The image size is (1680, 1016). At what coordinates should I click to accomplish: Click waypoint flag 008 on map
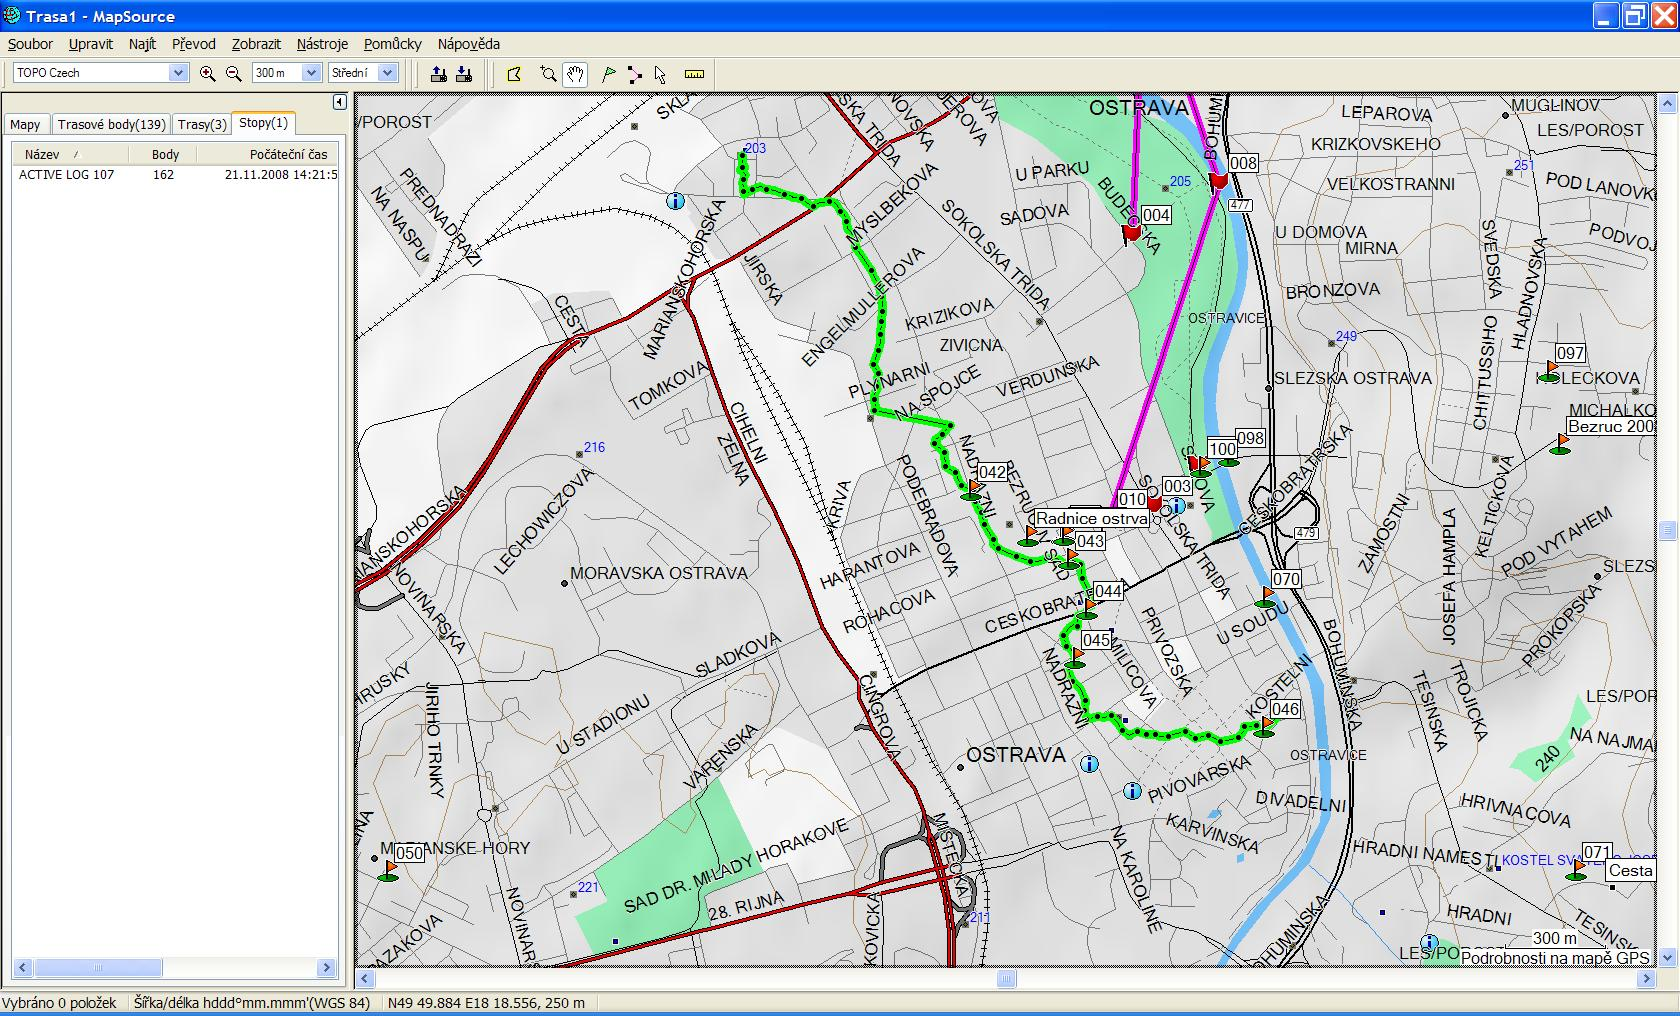(x=1219, y=181)
